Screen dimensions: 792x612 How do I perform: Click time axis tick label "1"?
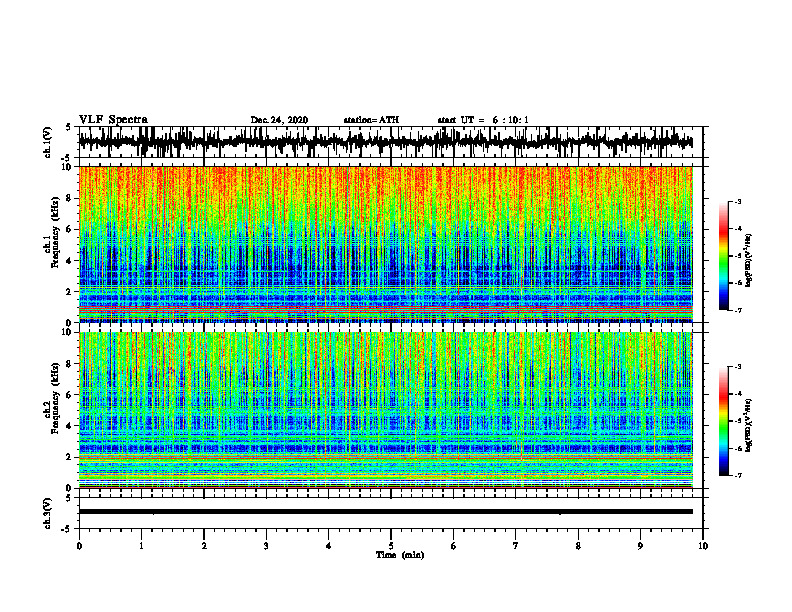(x=141, y=546)
